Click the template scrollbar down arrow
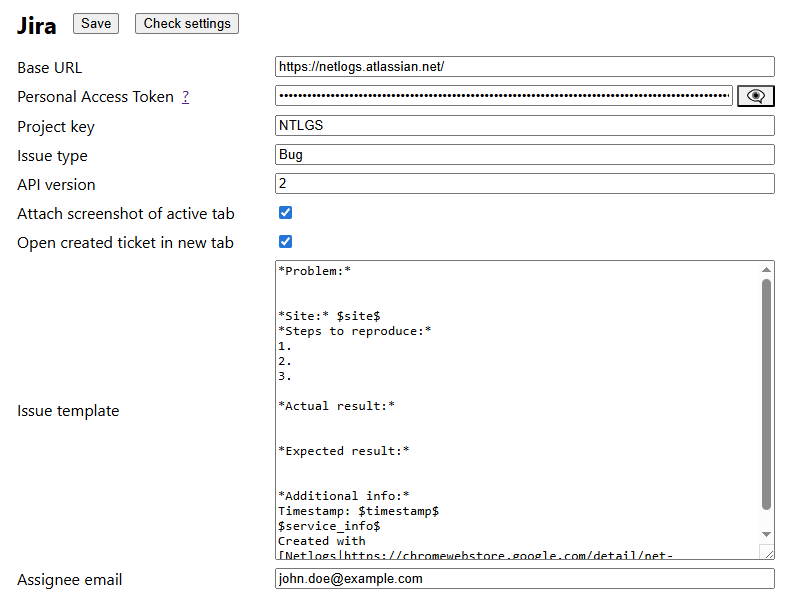The image size is (799, 600). pos(766,534)
